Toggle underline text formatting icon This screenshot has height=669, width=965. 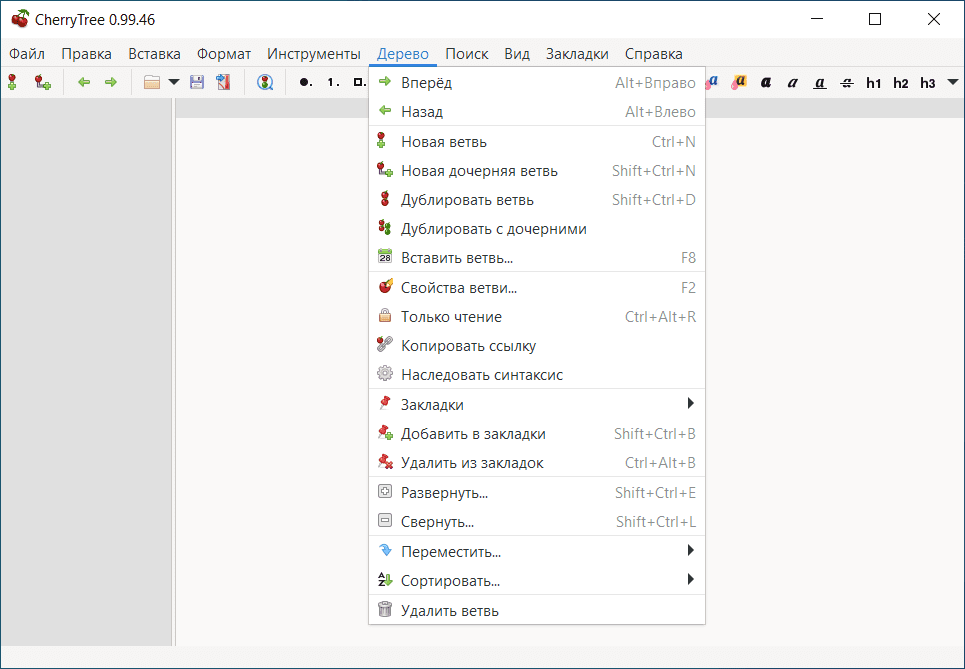(x=820, y=82)
